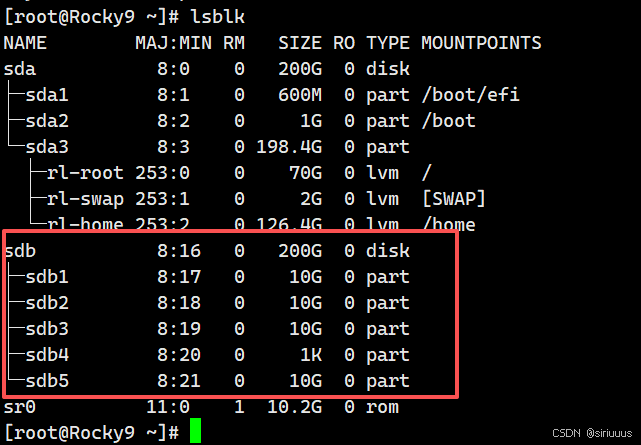Screen dimensions: 641x445
Task: Select the MAJ:MIN column header
Action: pos(173,43)
